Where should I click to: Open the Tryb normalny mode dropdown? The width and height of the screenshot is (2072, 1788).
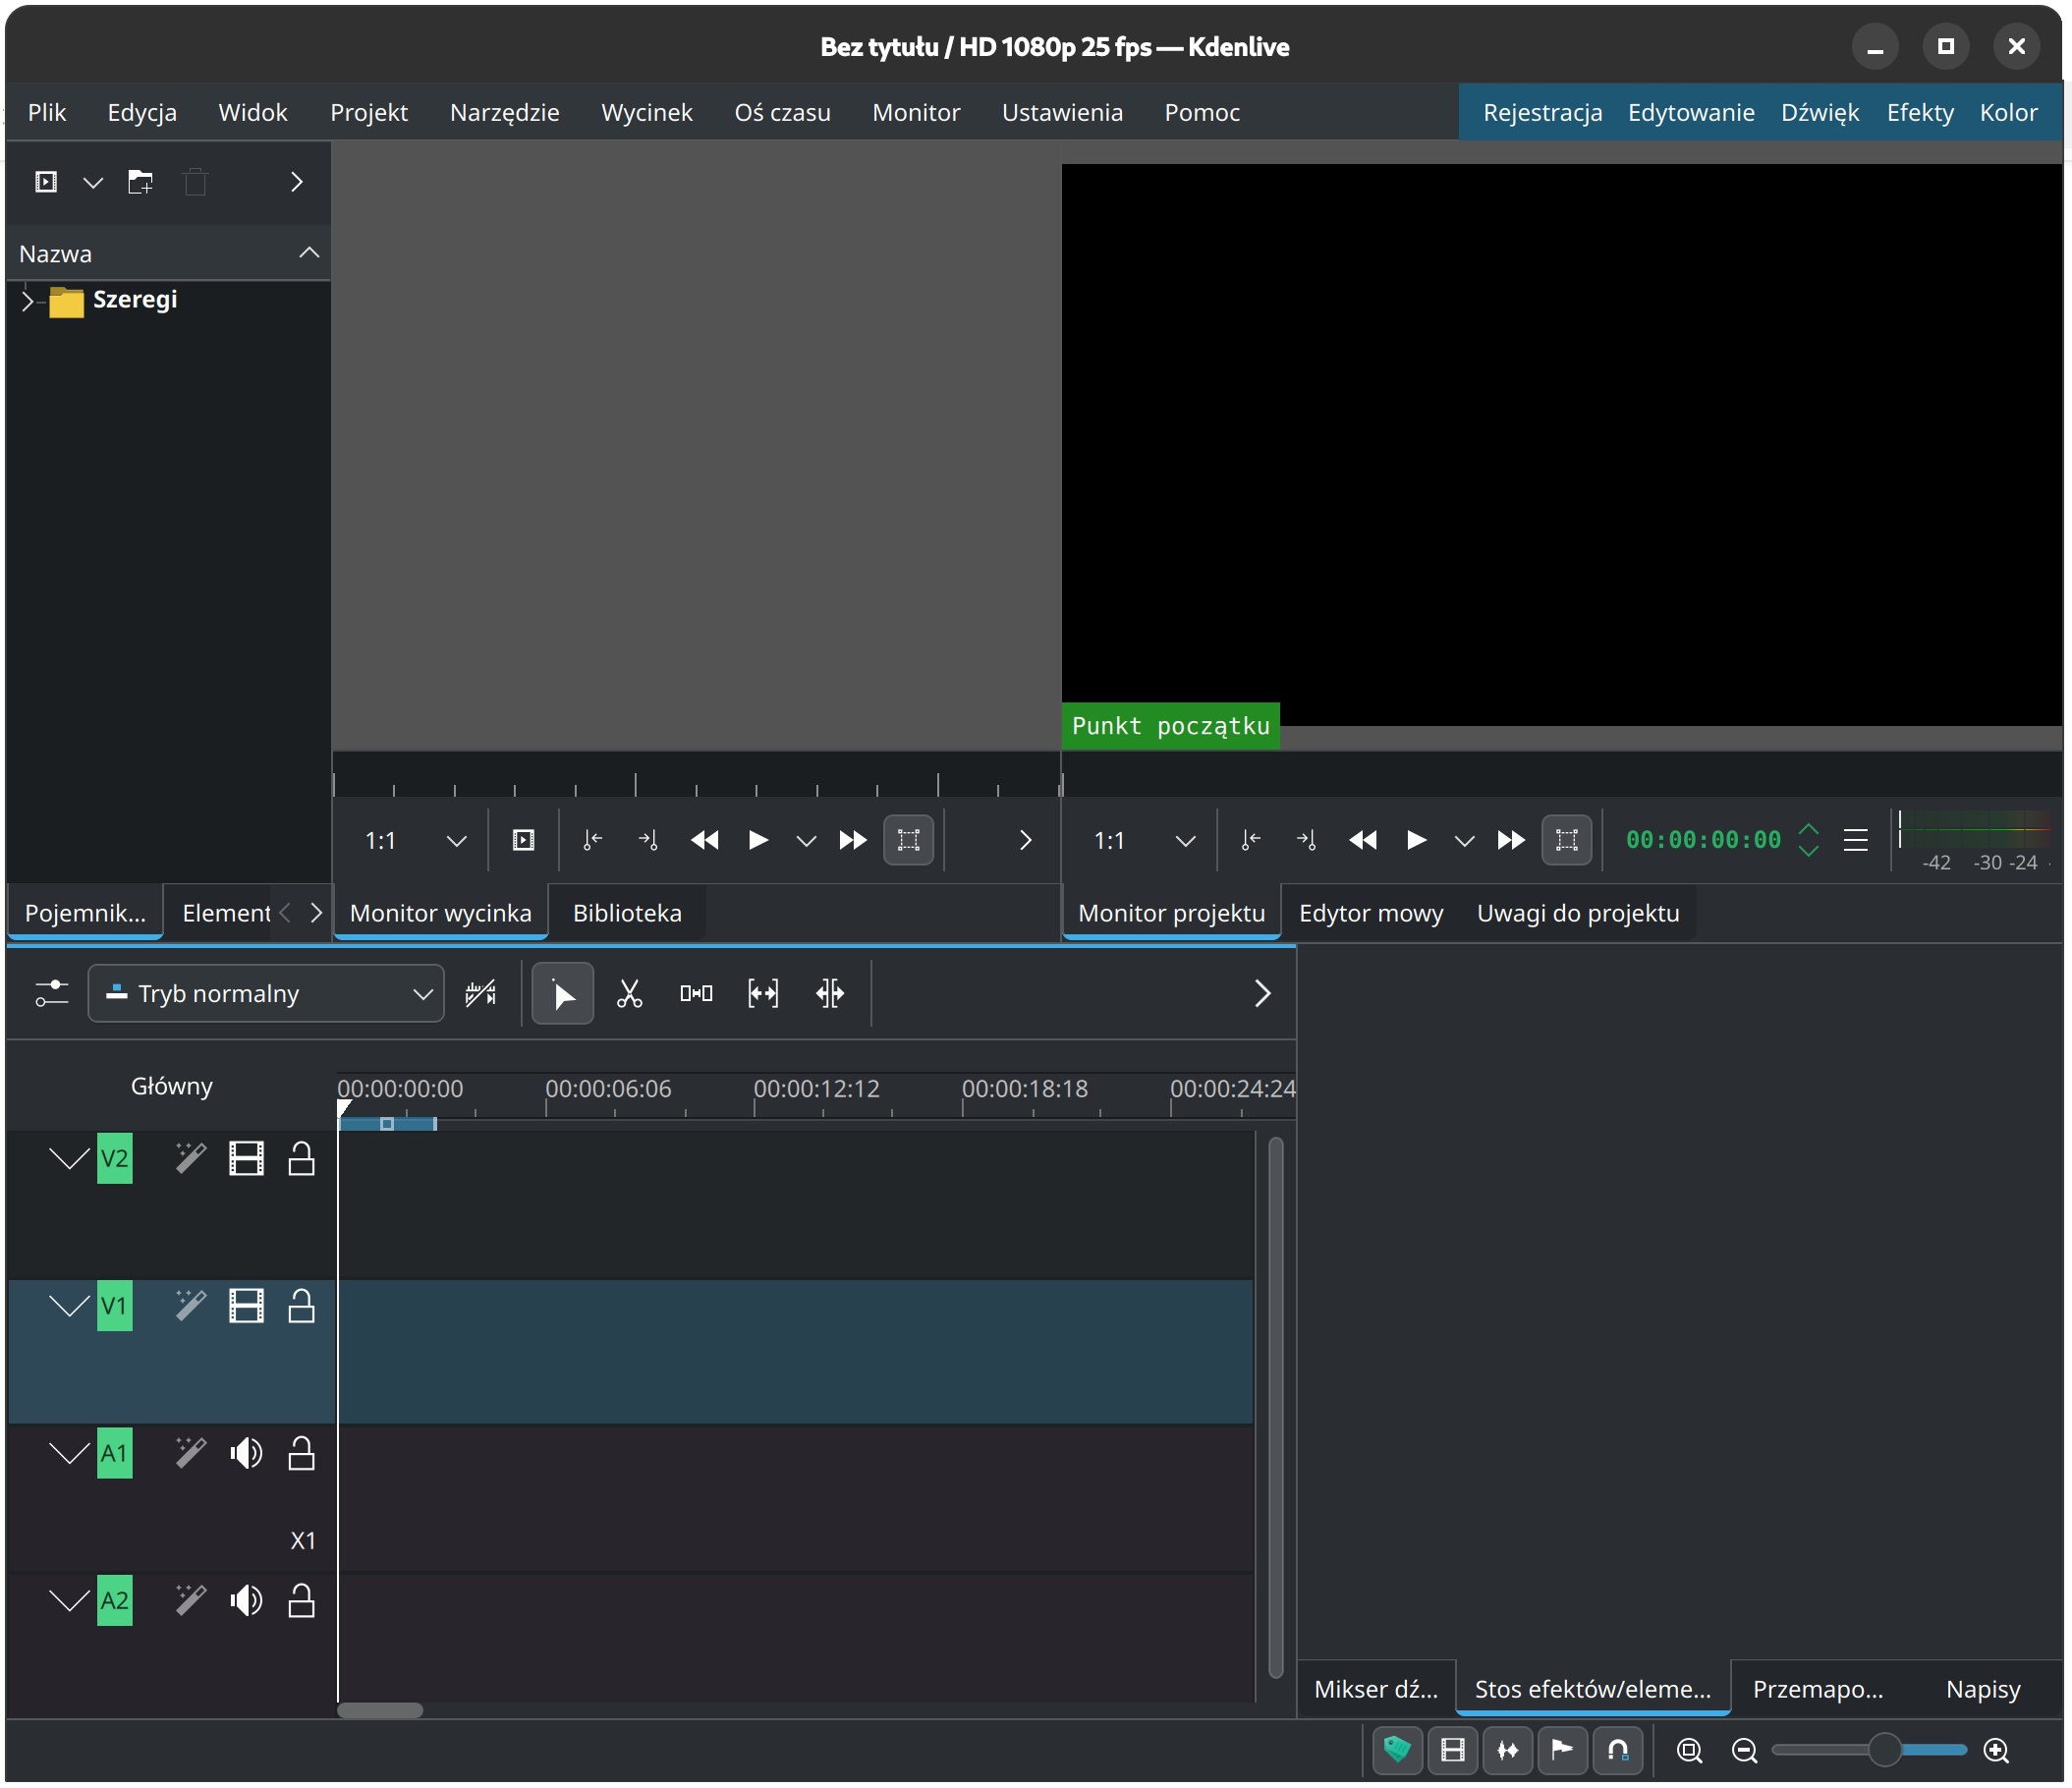[x=266, y=993]
